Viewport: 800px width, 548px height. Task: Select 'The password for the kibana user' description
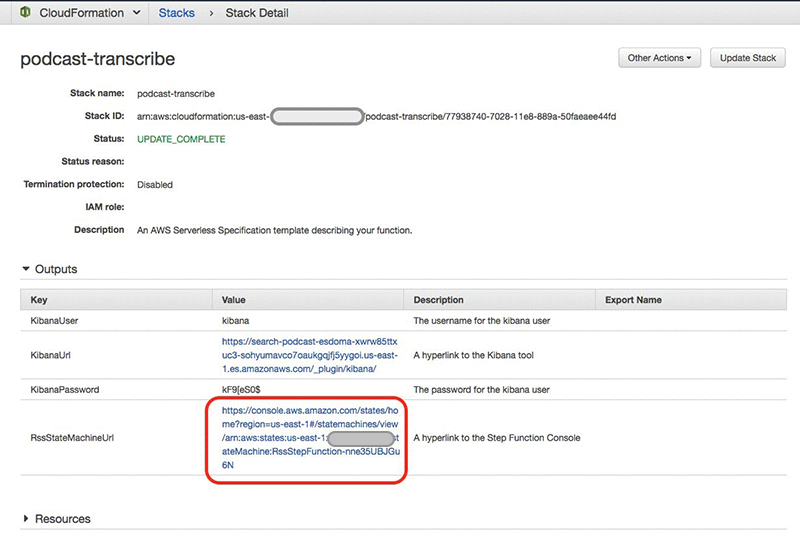point(481,390)
